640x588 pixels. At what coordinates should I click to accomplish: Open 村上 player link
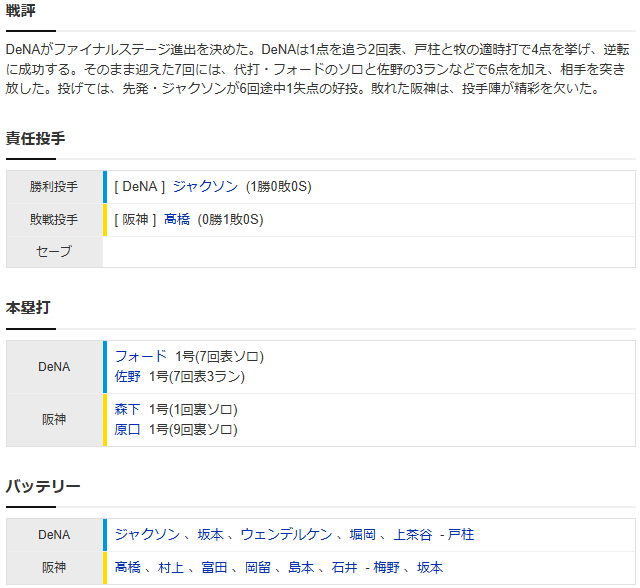tap(171, 567)
